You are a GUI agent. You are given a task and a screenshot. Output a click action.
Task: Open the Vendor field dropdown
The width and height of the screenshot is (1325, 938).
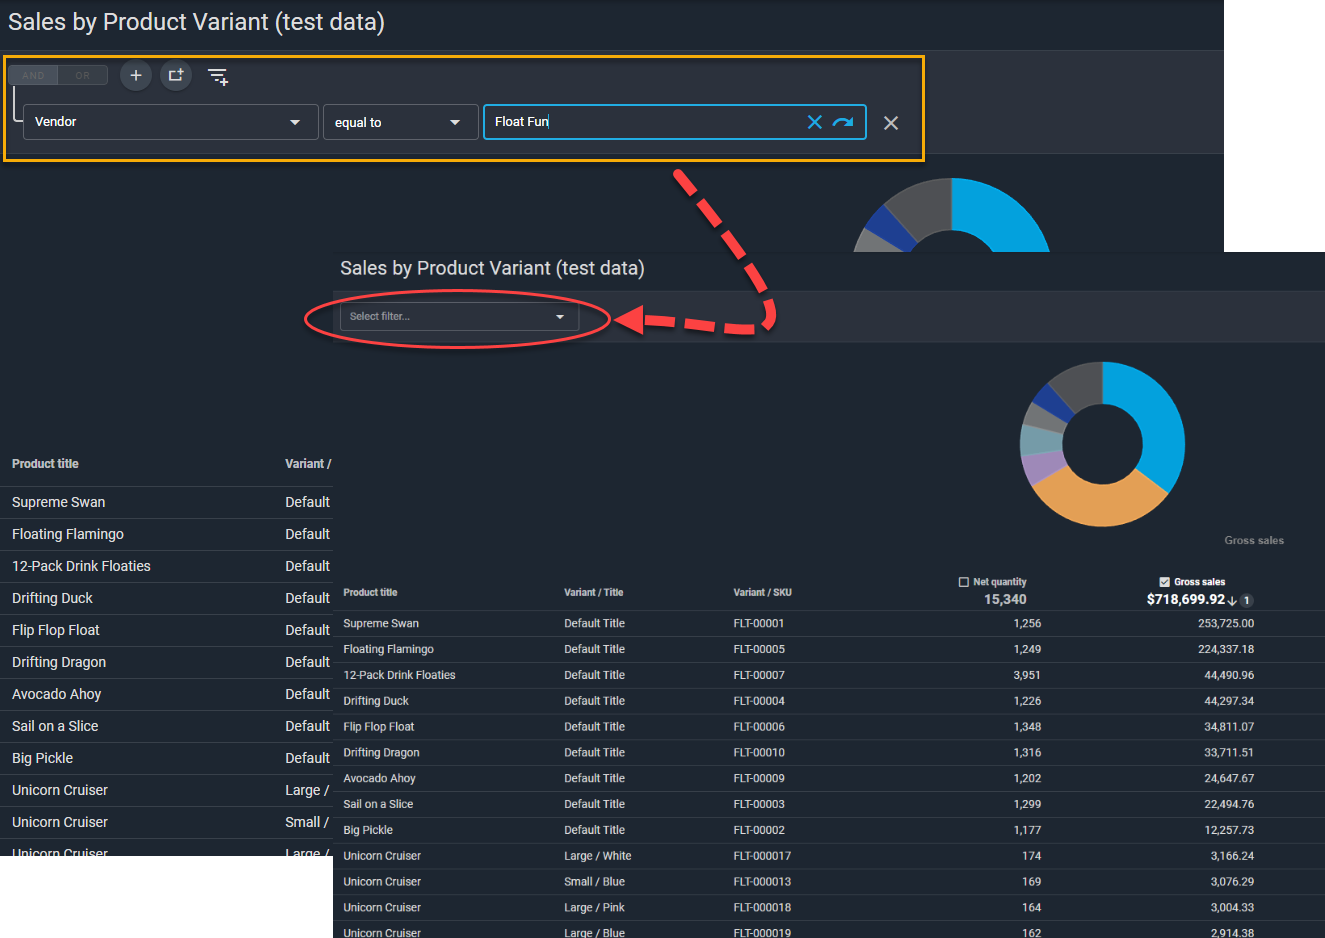pyautogui.click(x=170, y=122)
